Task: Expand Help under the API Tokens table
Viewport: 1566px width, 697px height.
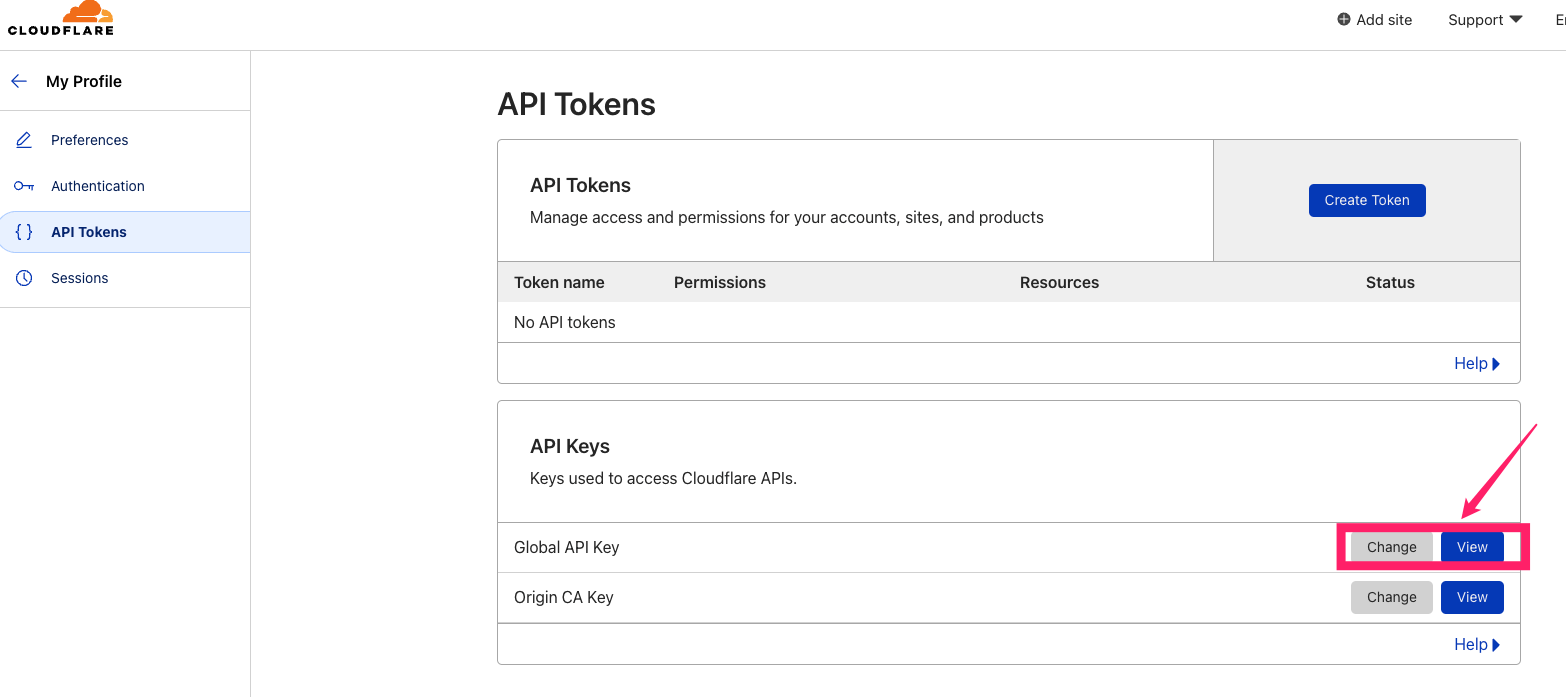Action: tap(1477, 364)
